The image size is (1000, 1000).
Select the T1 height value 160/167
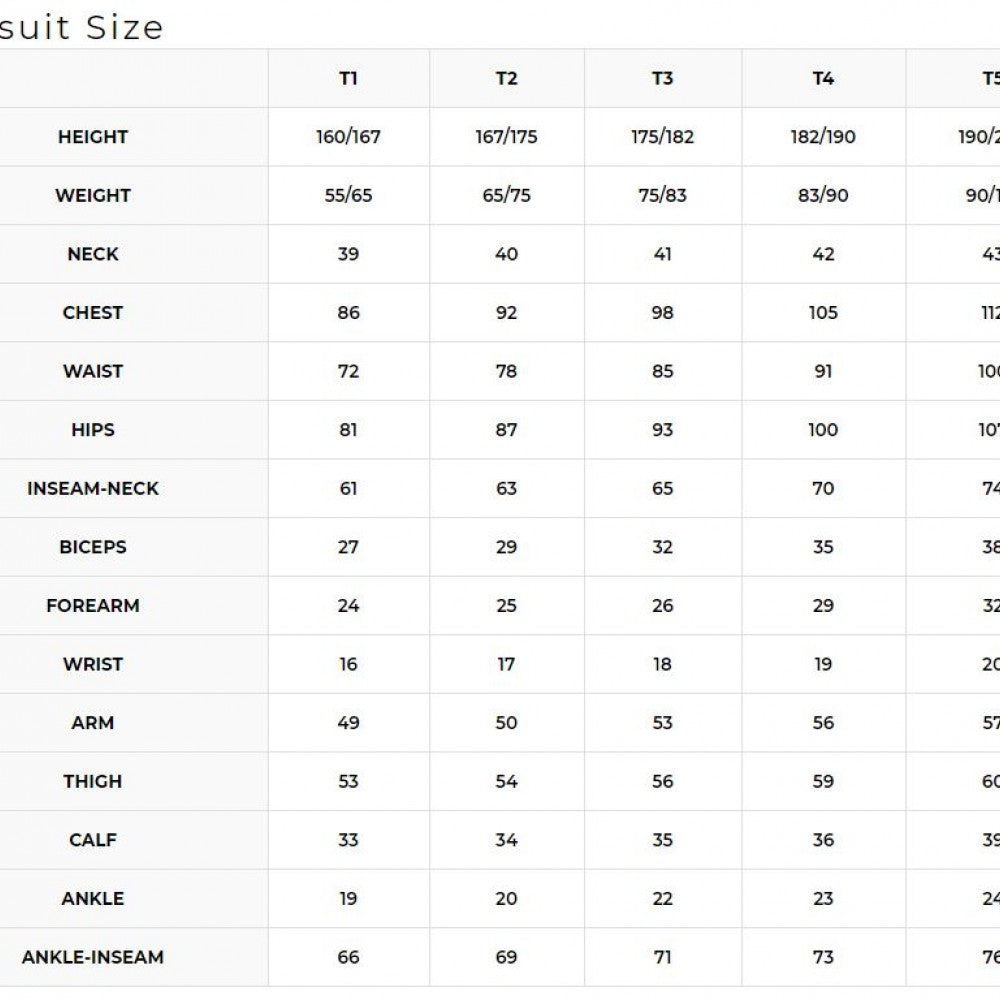click(348, 137)
